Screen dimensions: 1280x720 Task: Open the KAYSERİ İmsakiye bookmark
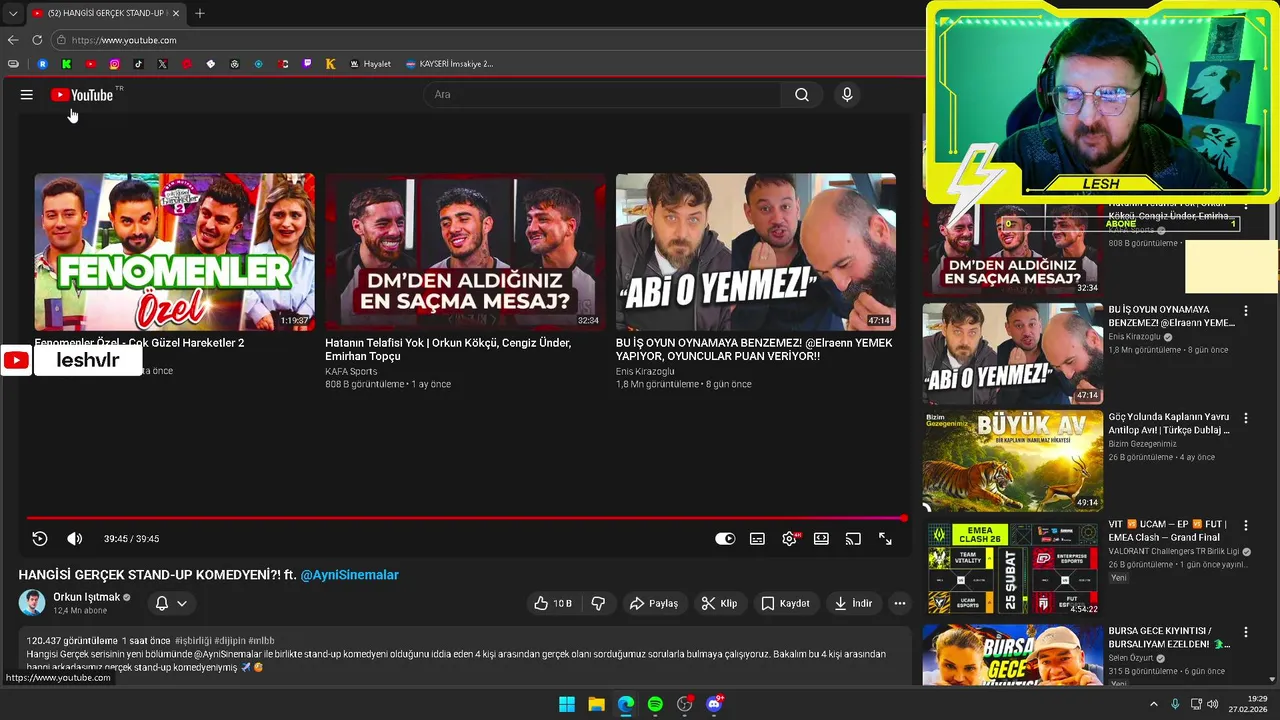[x=449, y=64]
